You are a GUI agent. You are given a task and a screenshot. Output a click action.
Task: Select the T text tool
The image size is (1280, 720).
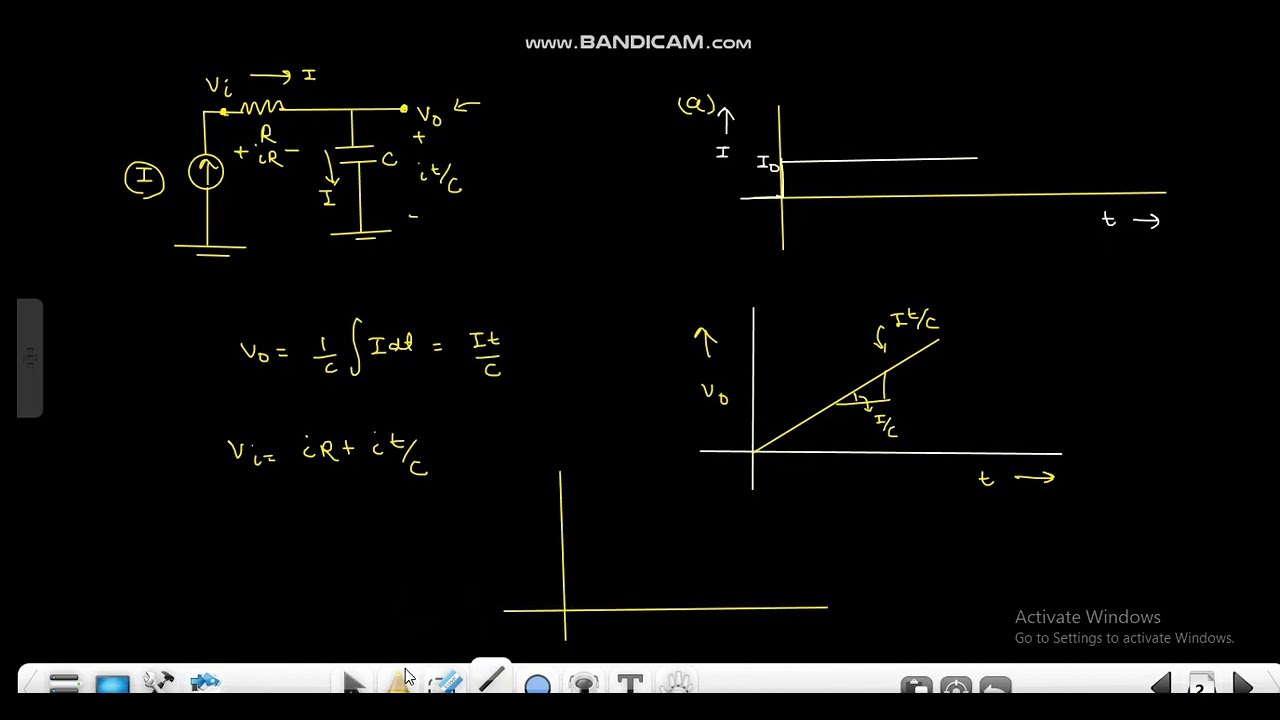pos(630,685)
